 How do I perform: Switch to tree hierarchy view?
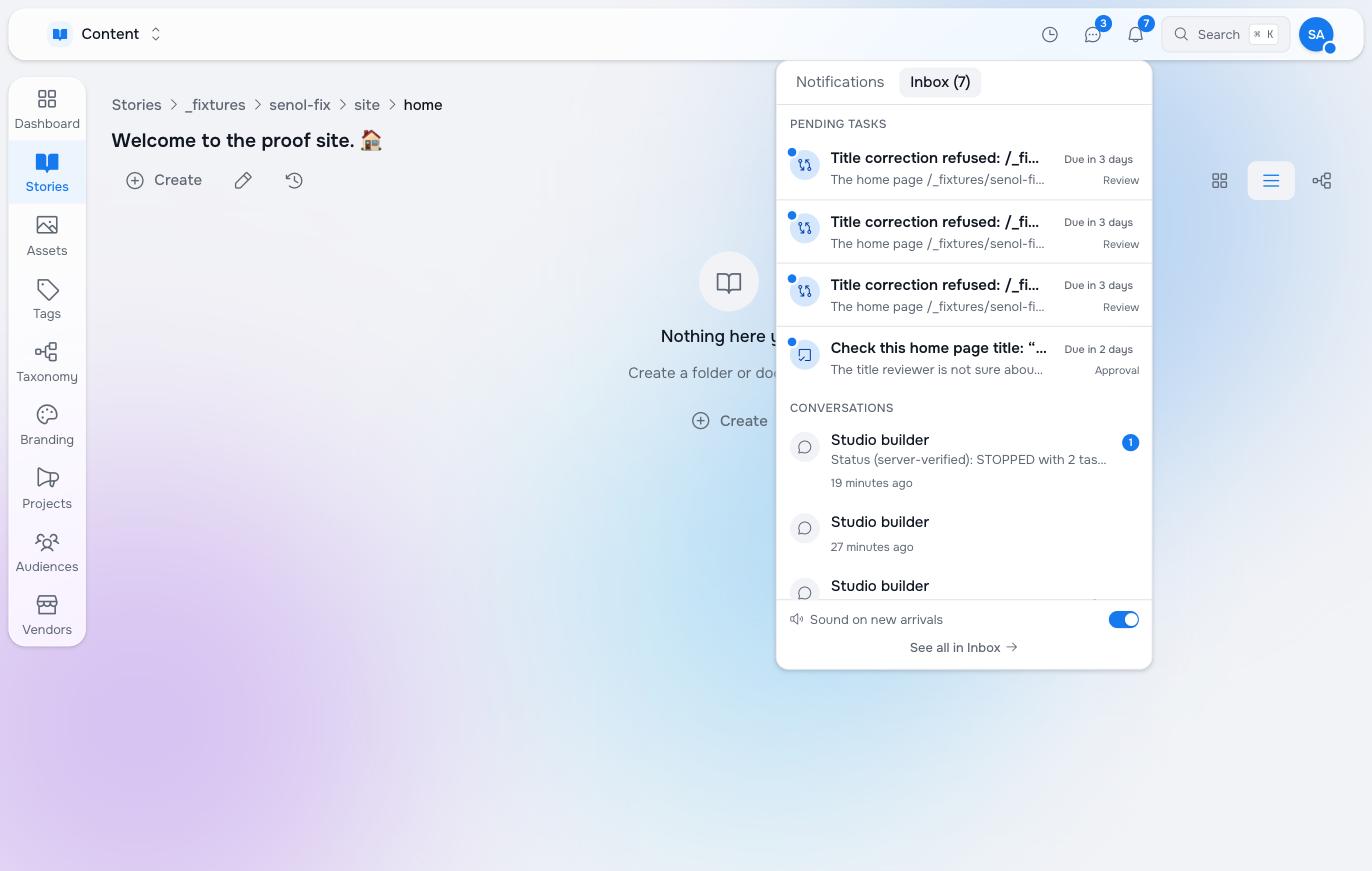(1322, 181)
